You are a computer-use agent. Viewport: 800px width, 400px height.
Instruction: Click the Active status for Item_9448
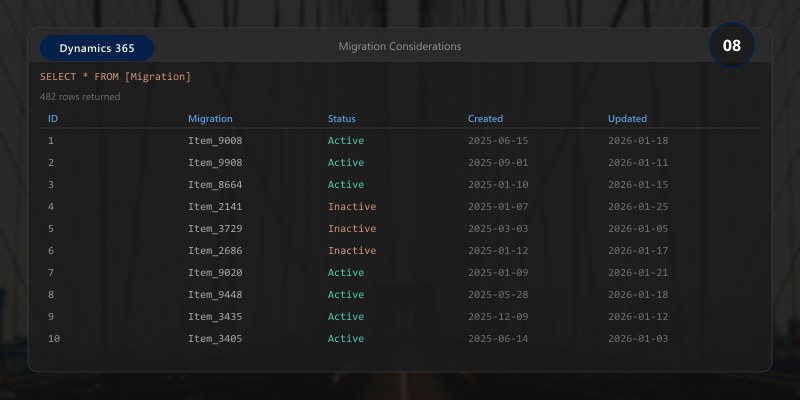pyautogui.click(x=345, y=294)
